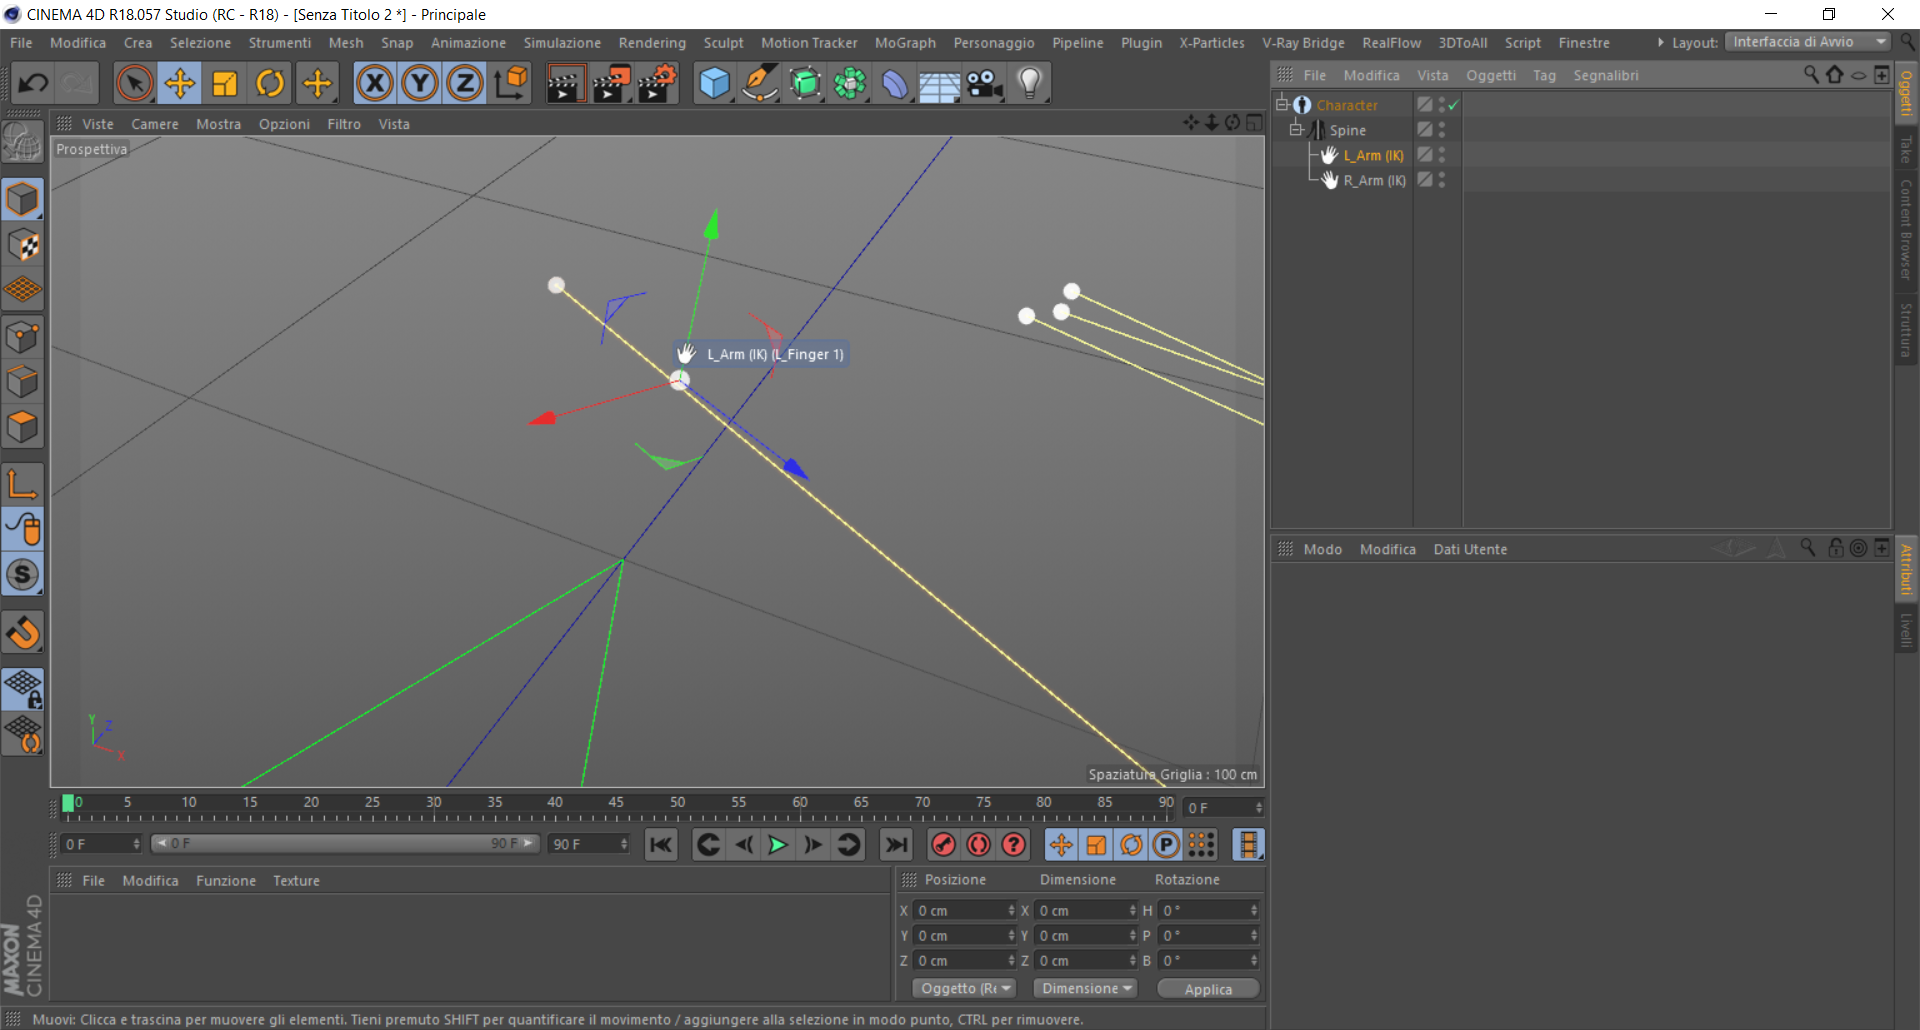
Task: Switch to Model mode
Action: (x=22, y=199)
